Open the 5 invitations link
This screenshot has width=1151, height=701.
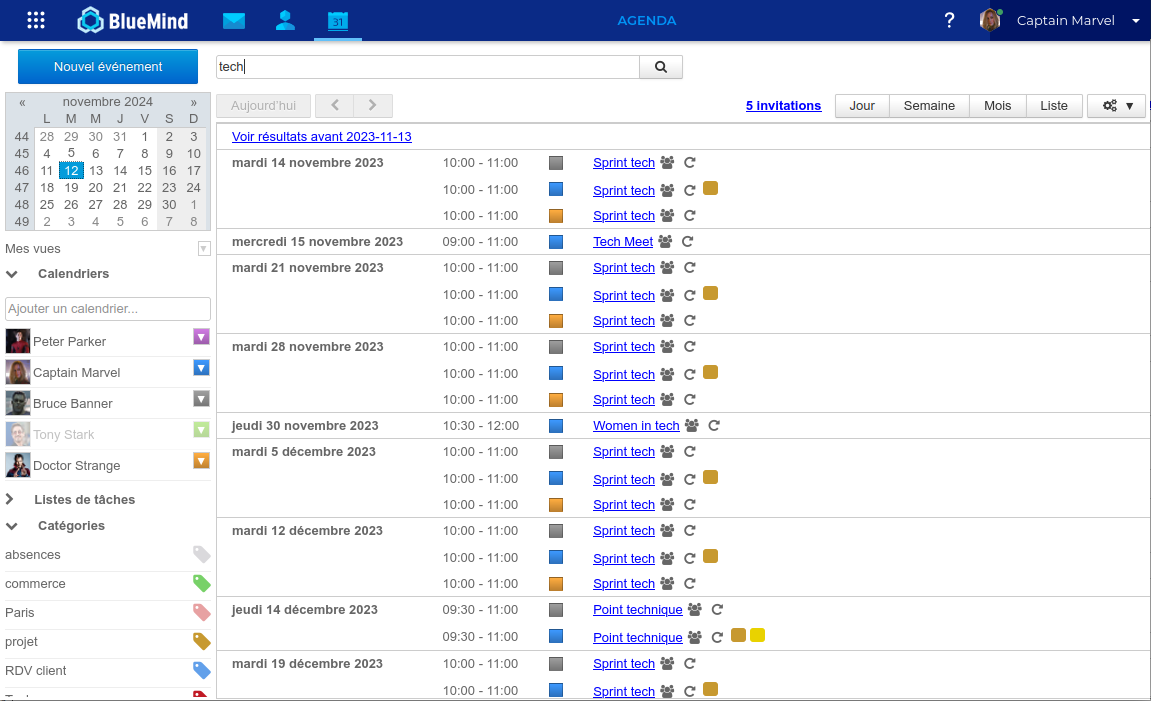[x=783, y=106]
